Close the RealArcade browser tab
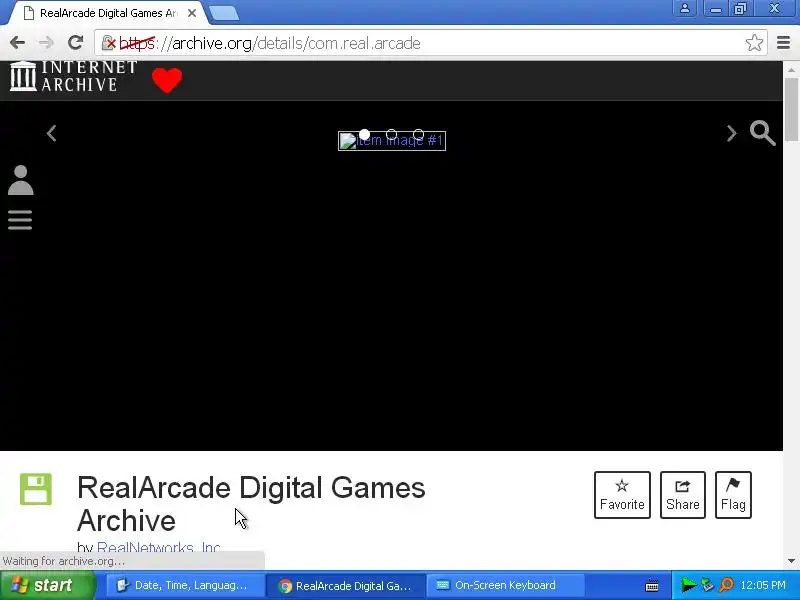The height and width of the screenshot is (600, 800). coord(192,13)
